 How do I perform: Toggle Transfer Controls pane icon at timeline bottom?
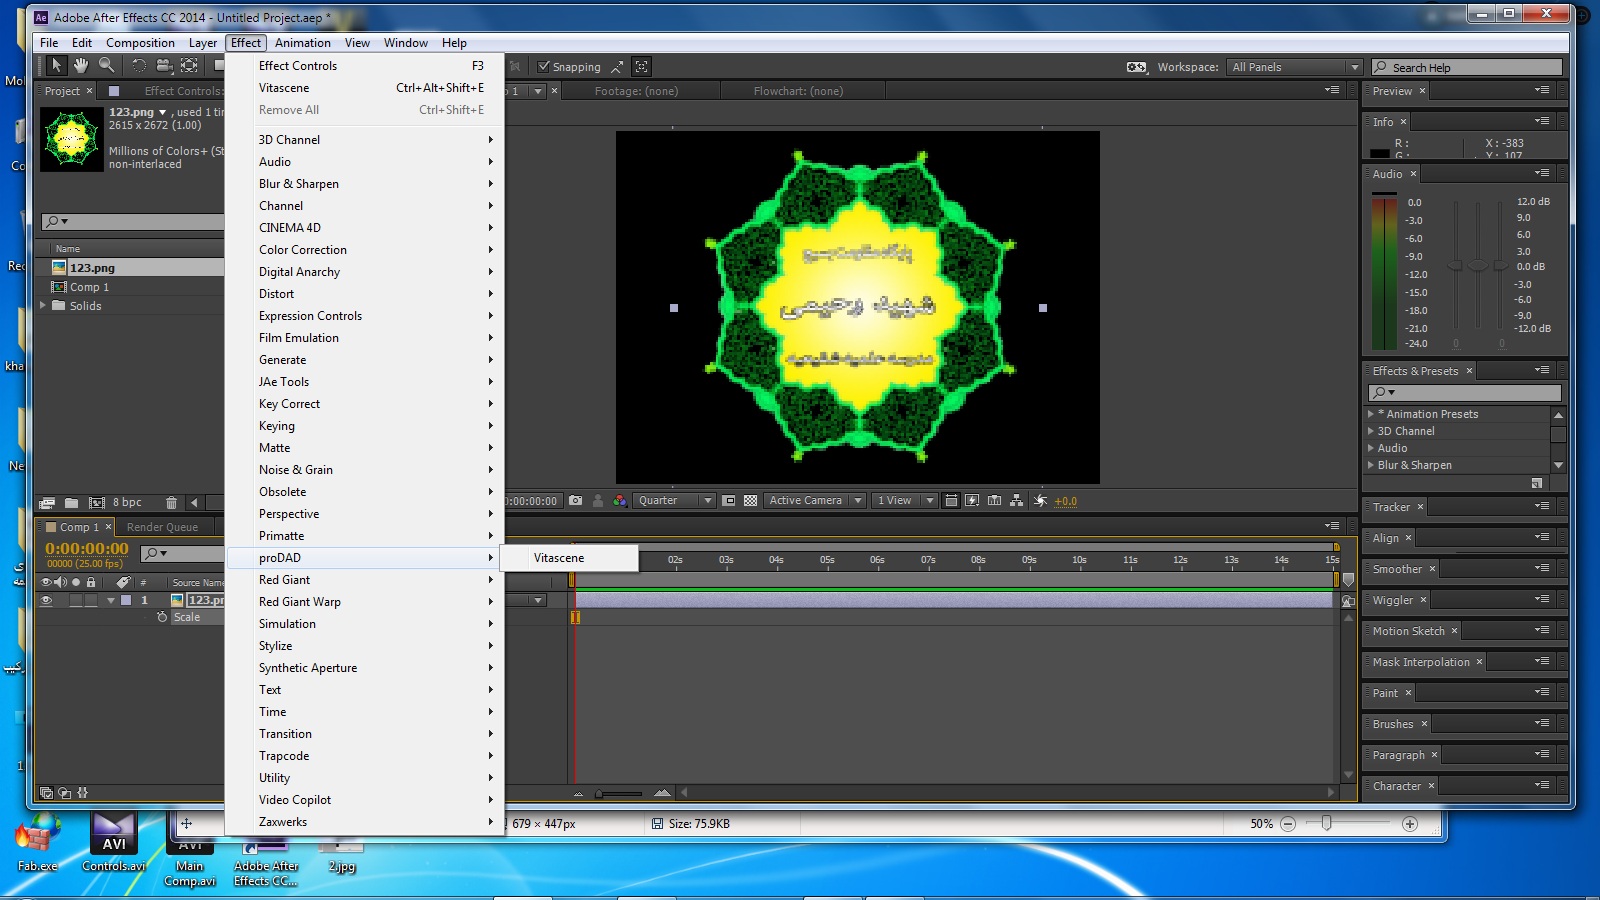(65, 792)
